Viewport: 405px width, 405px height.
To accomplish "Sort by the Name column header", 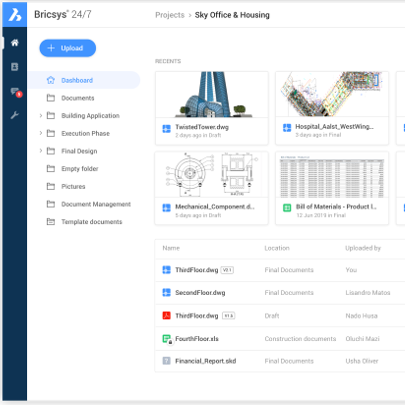I will pos(171,248).
